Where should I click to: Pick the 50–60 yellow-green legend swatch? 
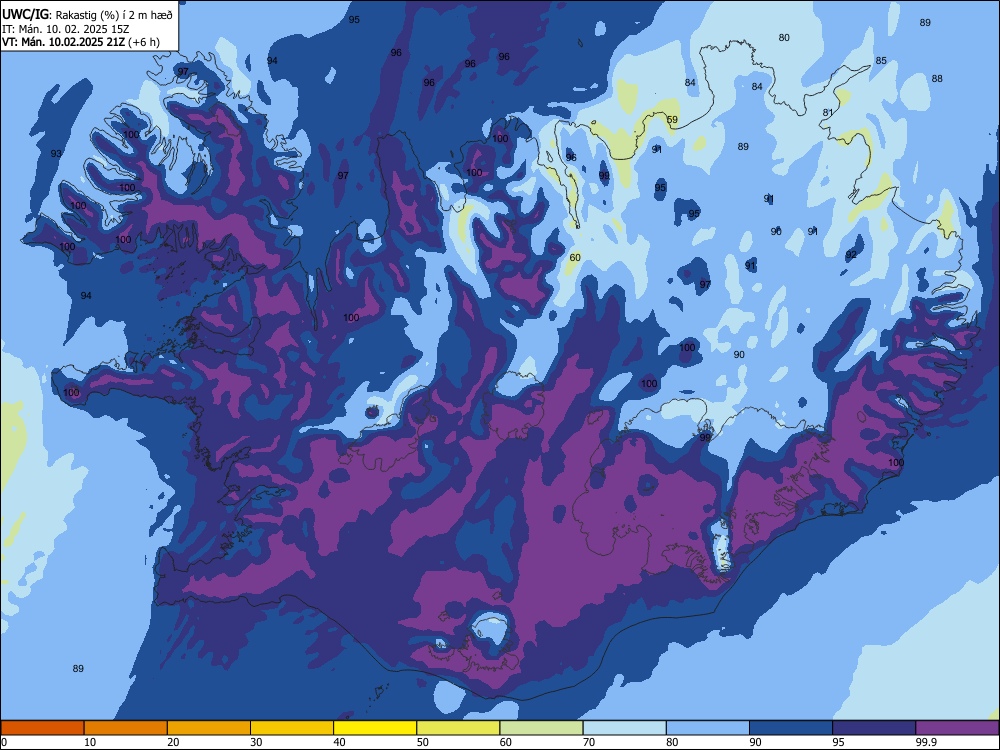458,728
